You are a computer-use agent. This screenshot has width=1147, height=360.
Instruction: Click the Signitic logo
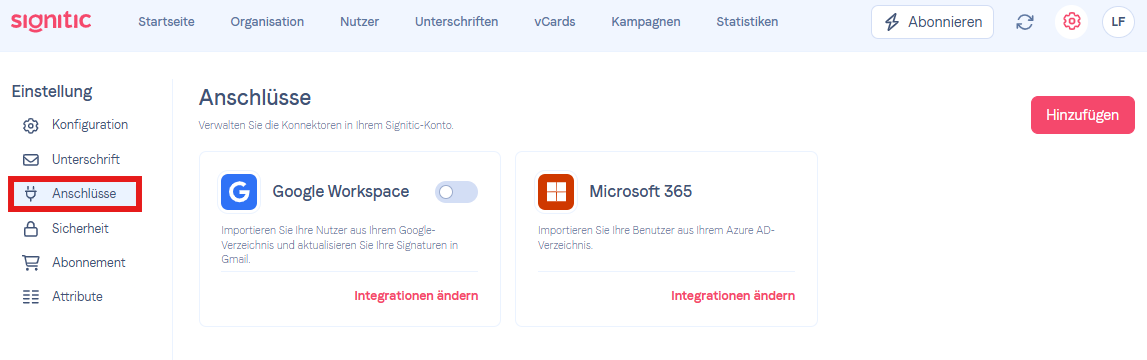tap(51, 20)
